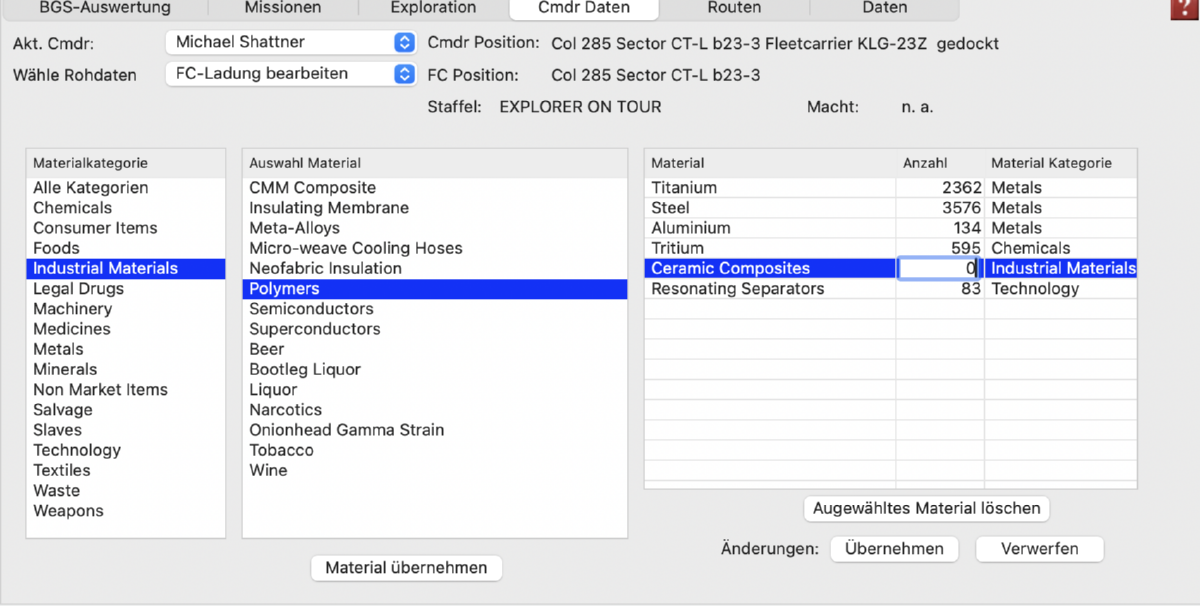Click the Anzahl column header

pyautogui.click(x=924, y=163)
